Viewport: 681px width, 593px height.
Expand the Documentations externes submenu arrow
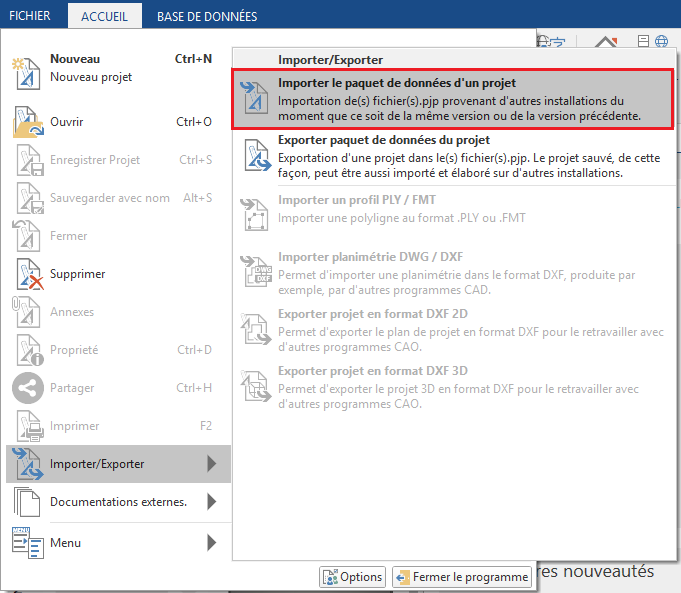pyautogui.click(x=212, y=502)
